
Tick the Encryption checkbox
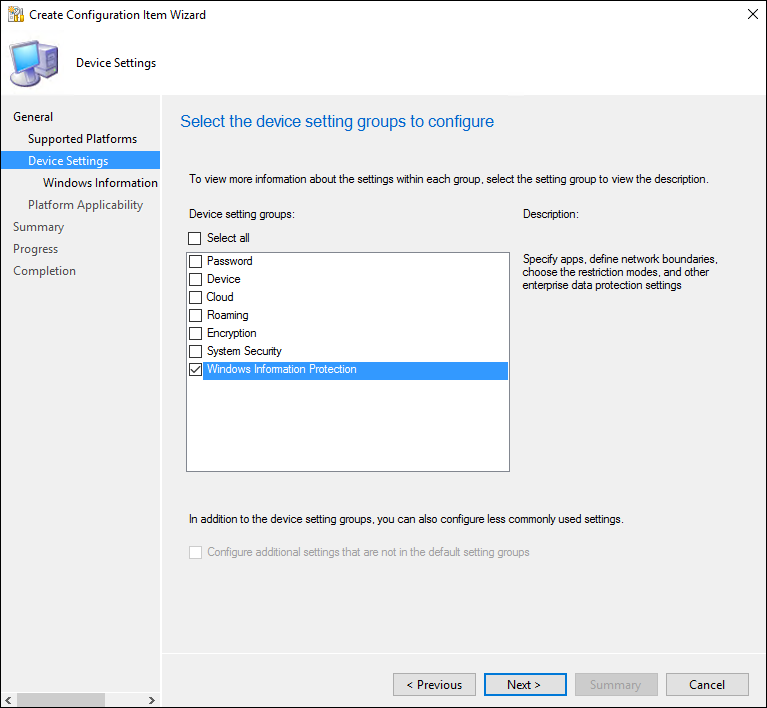pyautogui.click(x=196, y=333)
